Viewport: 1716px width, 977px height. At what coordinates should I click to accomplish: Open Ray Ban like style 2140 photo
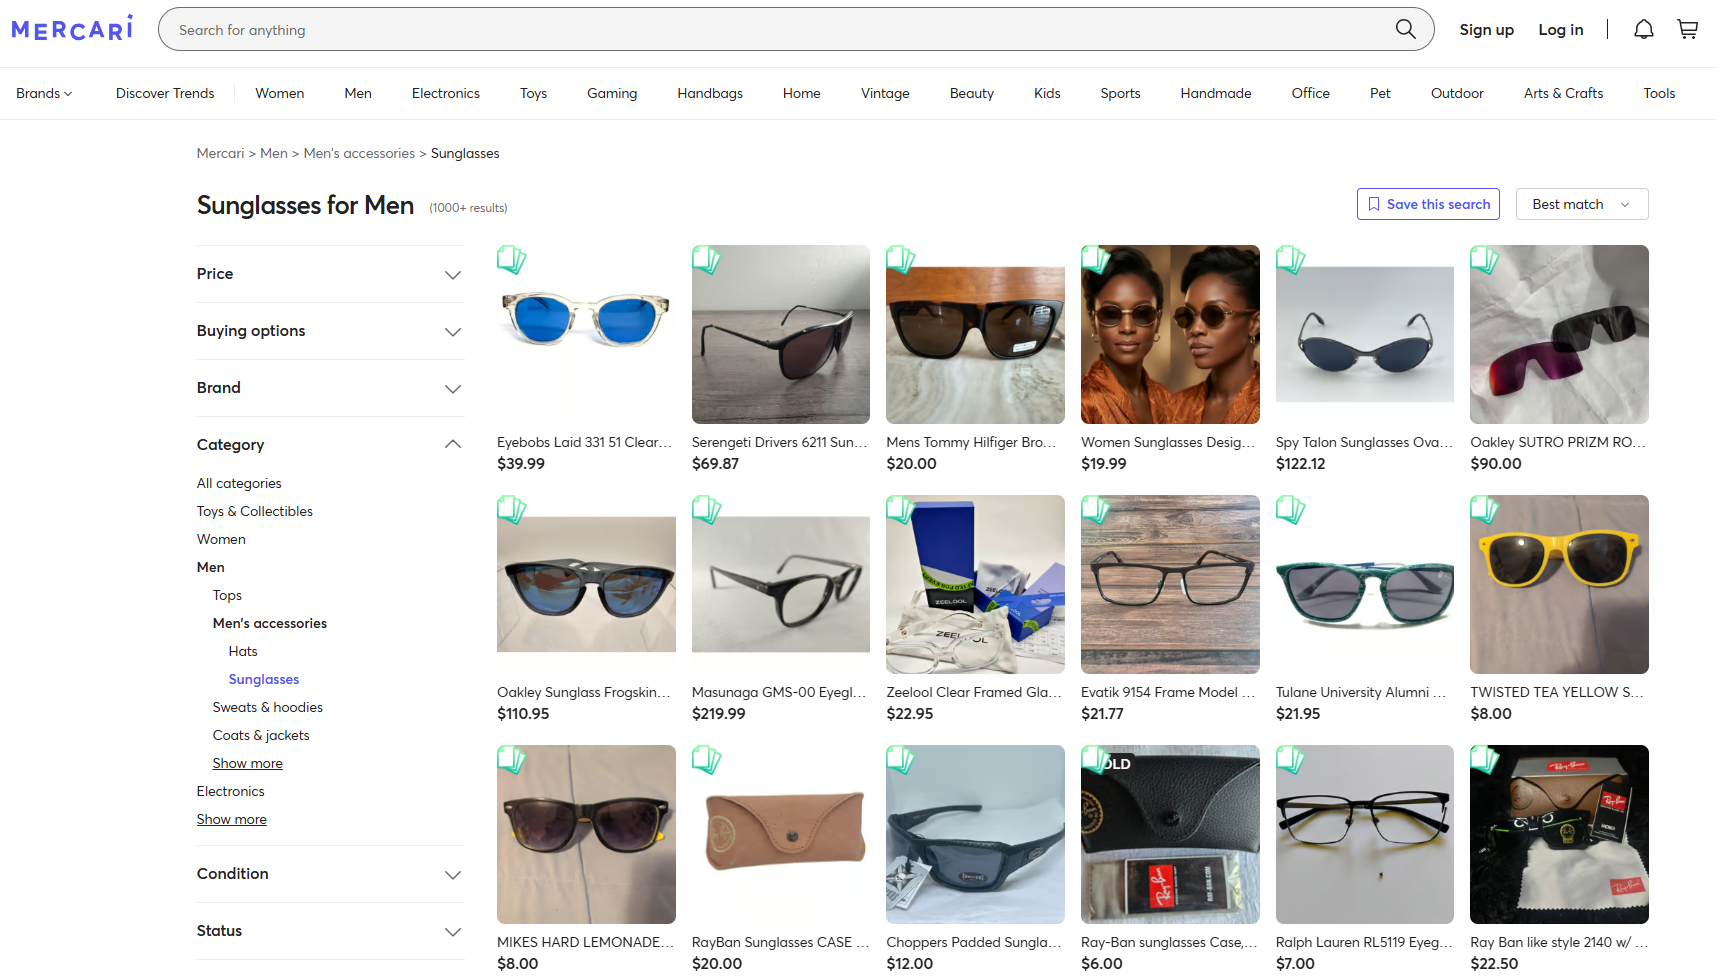tap(1559, 834)
